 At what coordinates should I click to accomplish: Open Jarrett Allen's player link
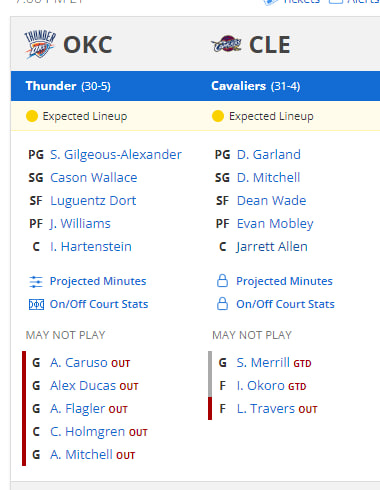pos(272,247)
